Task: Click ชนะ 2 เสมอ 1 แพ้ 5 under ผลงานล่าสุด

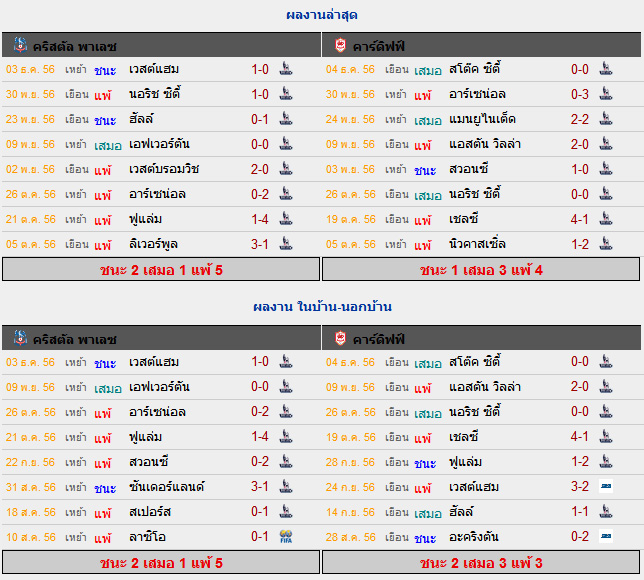Action: (161, 269)
